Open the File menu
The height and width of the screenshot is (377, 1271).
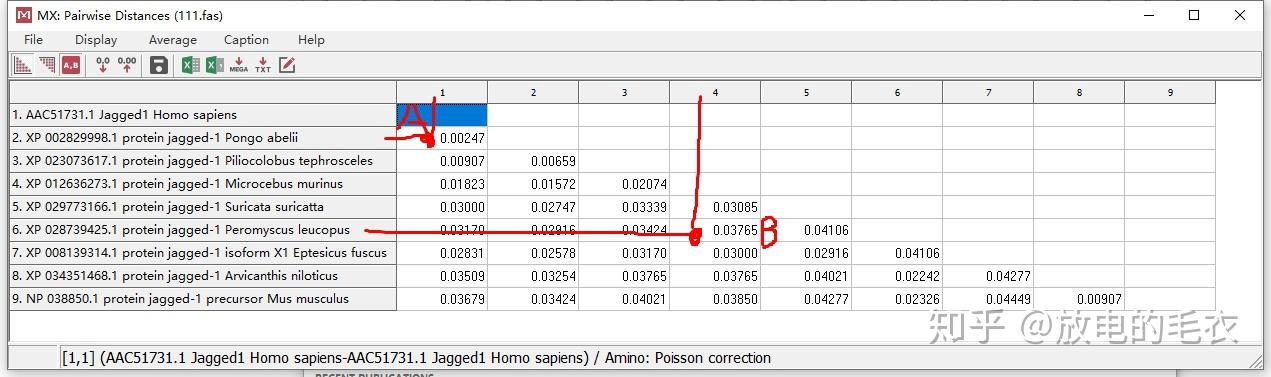[x=34, y=40]
